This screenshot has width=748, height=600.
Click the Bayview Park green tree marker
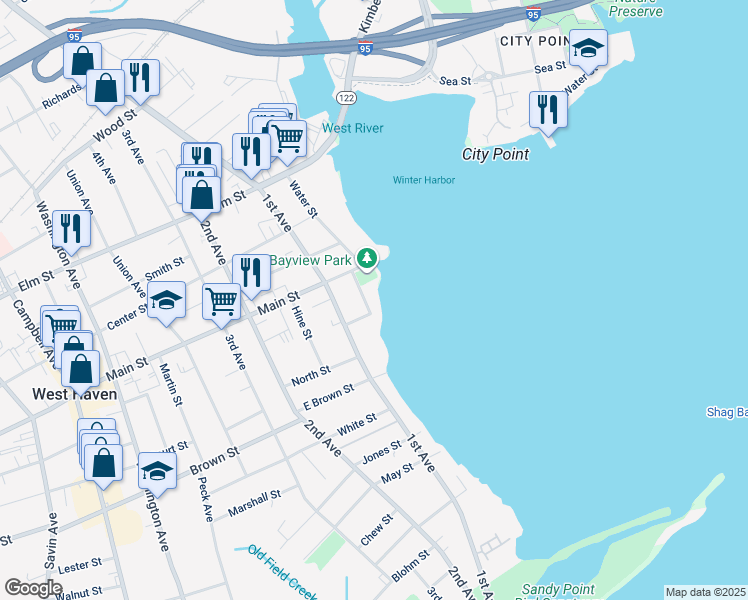[x=368, y=260]
